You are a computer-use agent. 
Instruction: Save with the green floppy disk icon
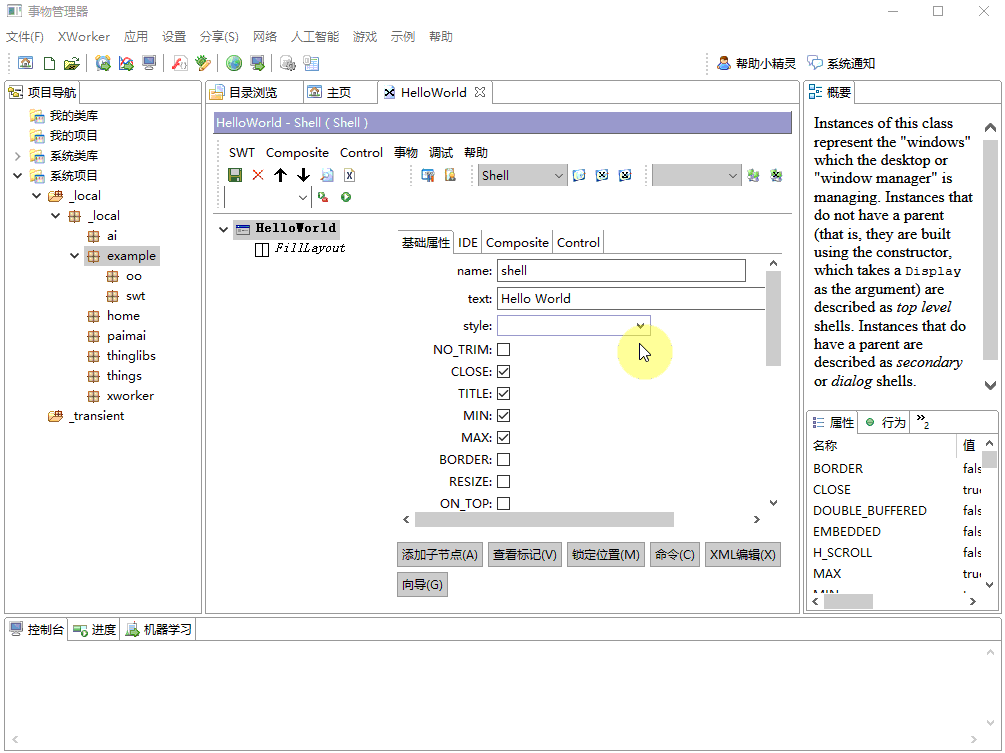click(235, 175)
